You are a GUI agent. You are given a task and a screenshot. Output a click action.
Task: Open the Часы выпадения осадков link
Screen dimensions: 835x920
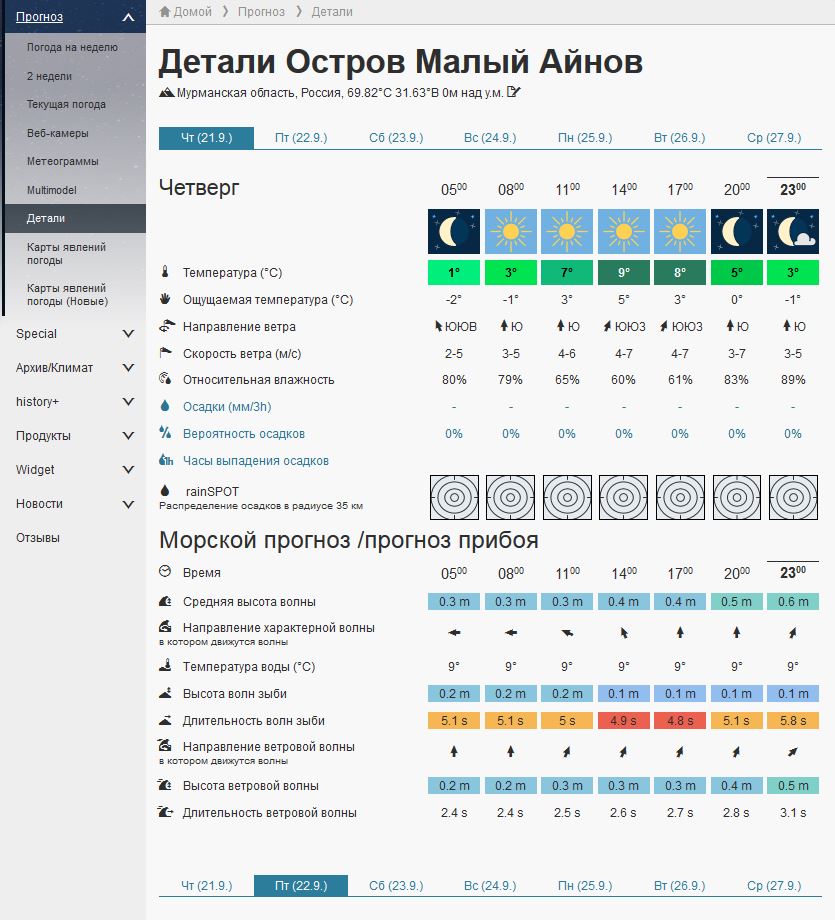coord(255,461)
